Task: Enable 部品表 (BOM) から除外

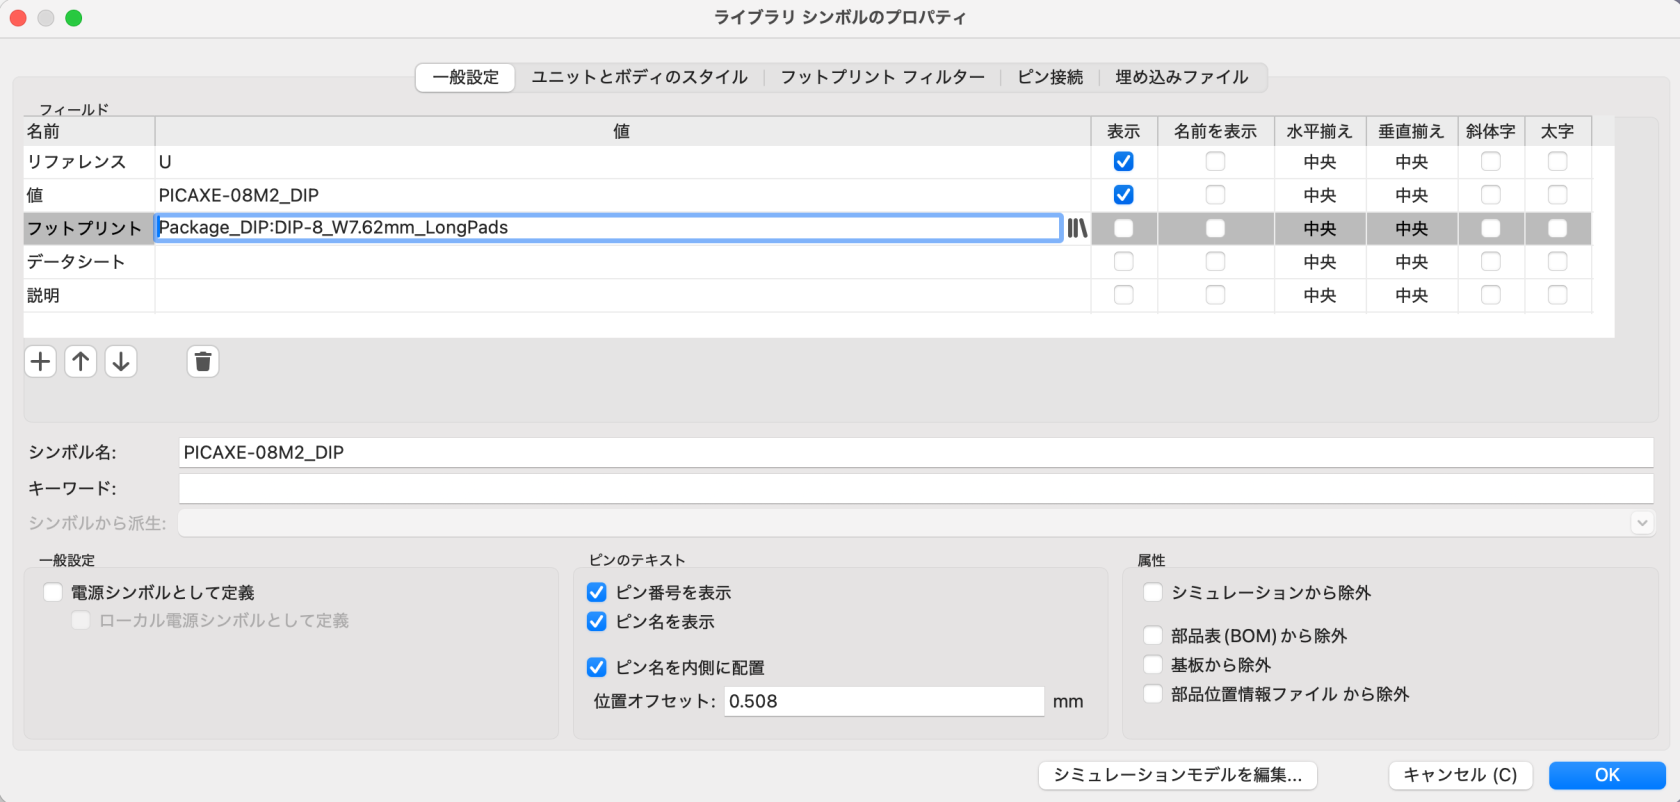Action: pyautogui.click(x=1153, y=636)
